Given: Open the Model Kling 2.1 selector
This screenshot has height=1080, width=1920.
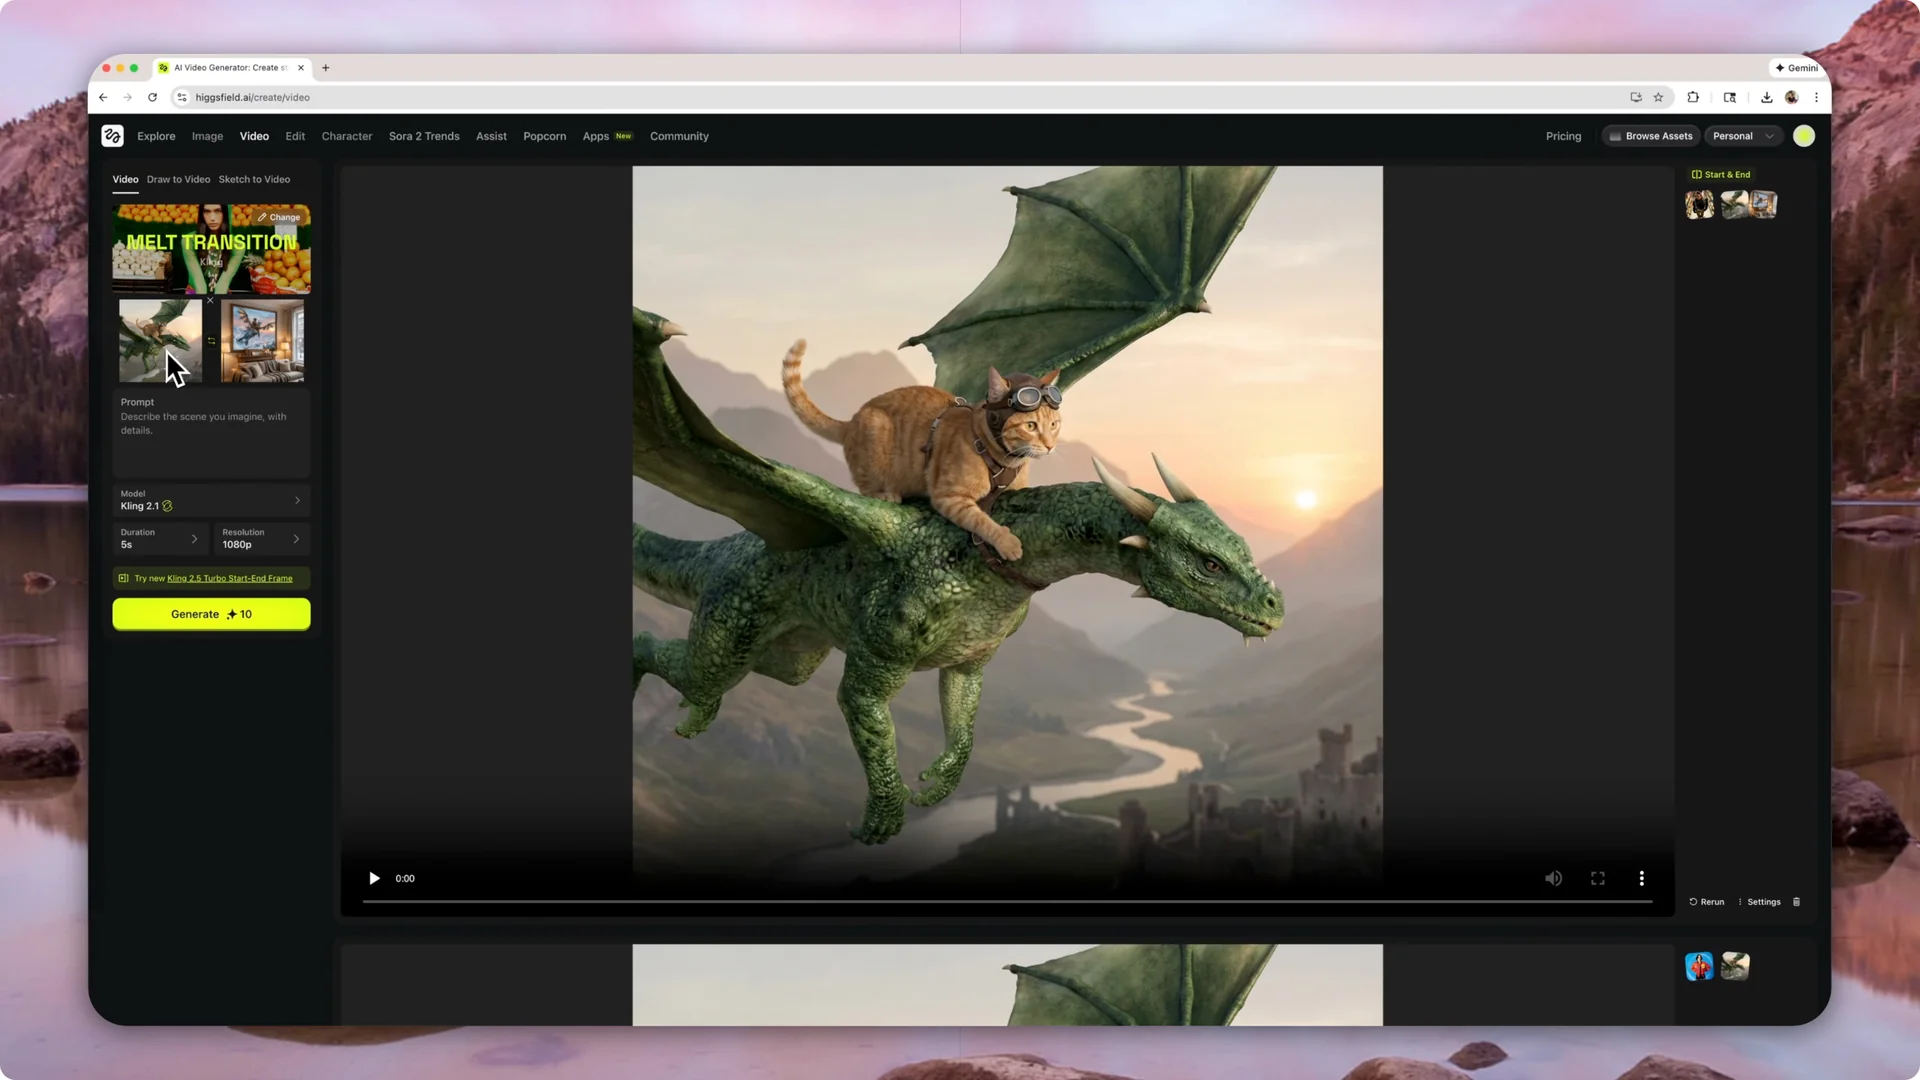Looking at the screenshot, I should (x=211, y=500).
